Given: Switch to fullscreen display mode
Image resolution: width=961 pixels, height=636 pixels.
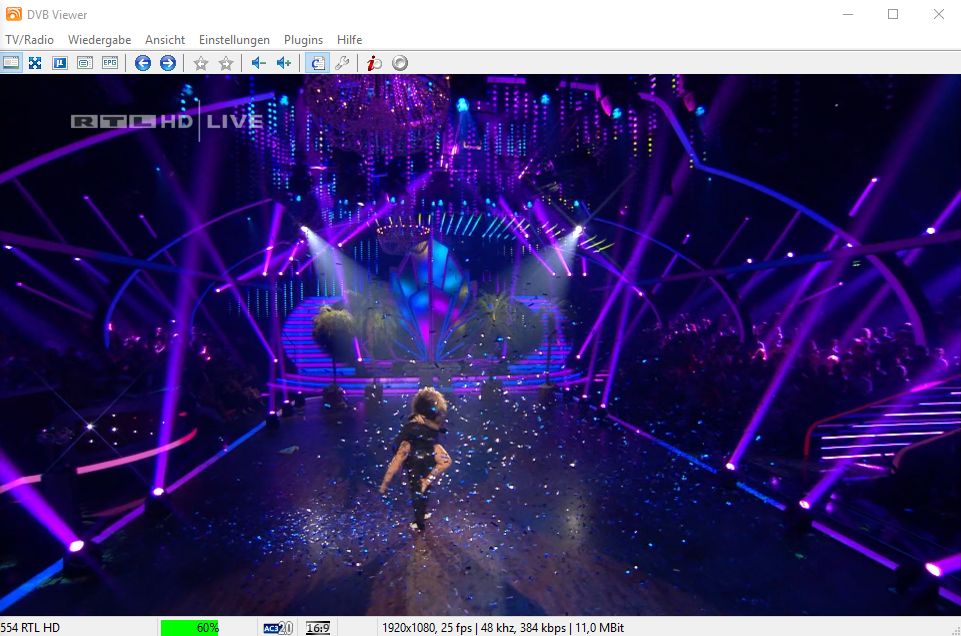Looking at the screenshot, I should pyautogui.click(x=35, y=63).
